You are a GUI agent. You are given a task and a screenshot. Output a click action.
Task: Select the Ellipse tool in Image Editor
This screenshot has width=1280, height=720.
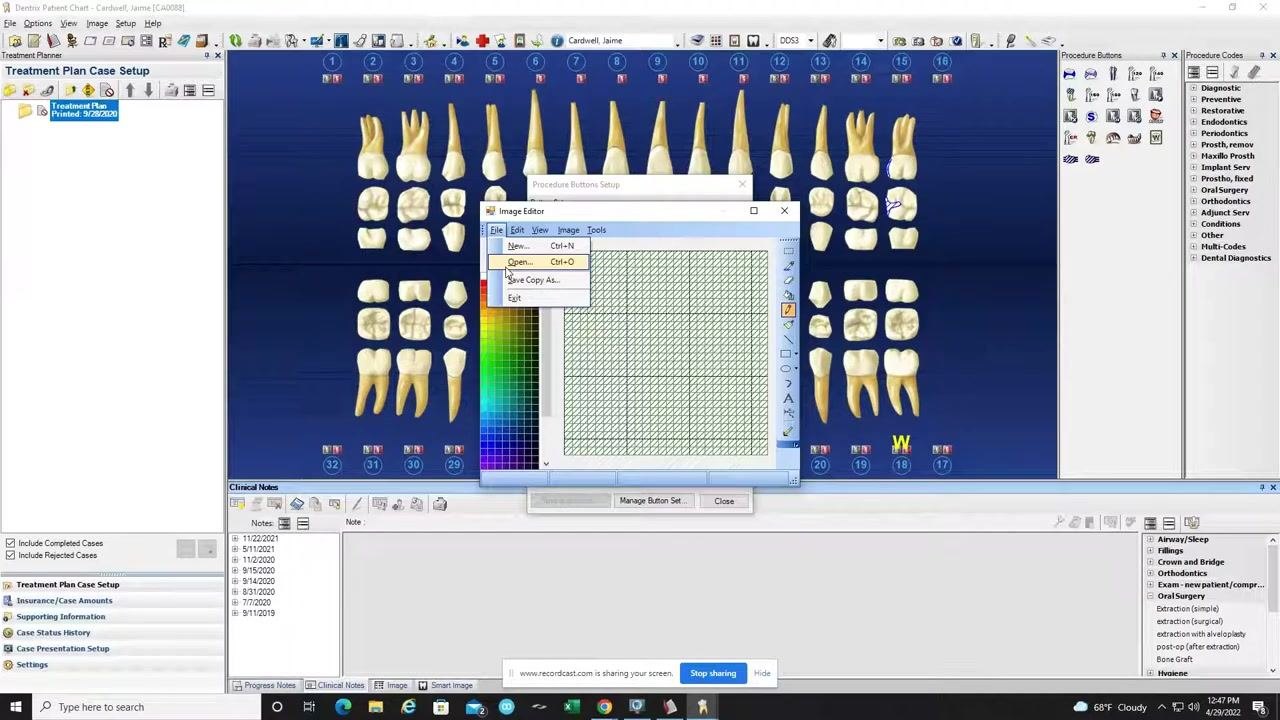pyautogui.click(x=788, y=369)
